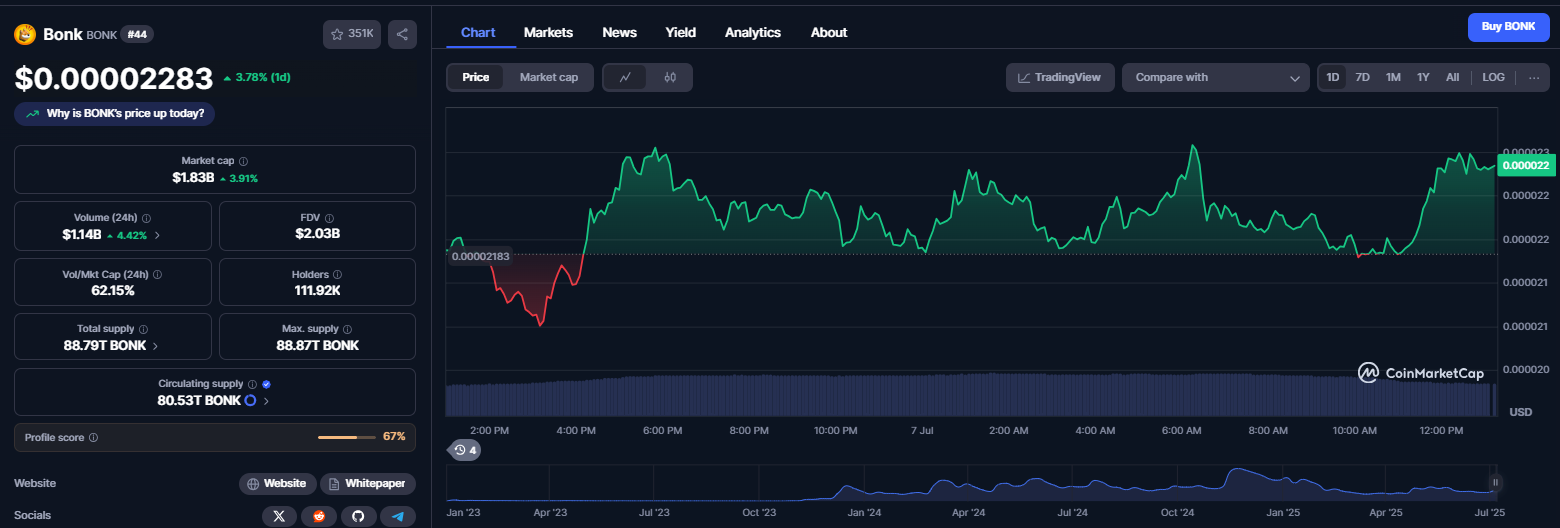Click Market cap info icon

click(244, 160)
